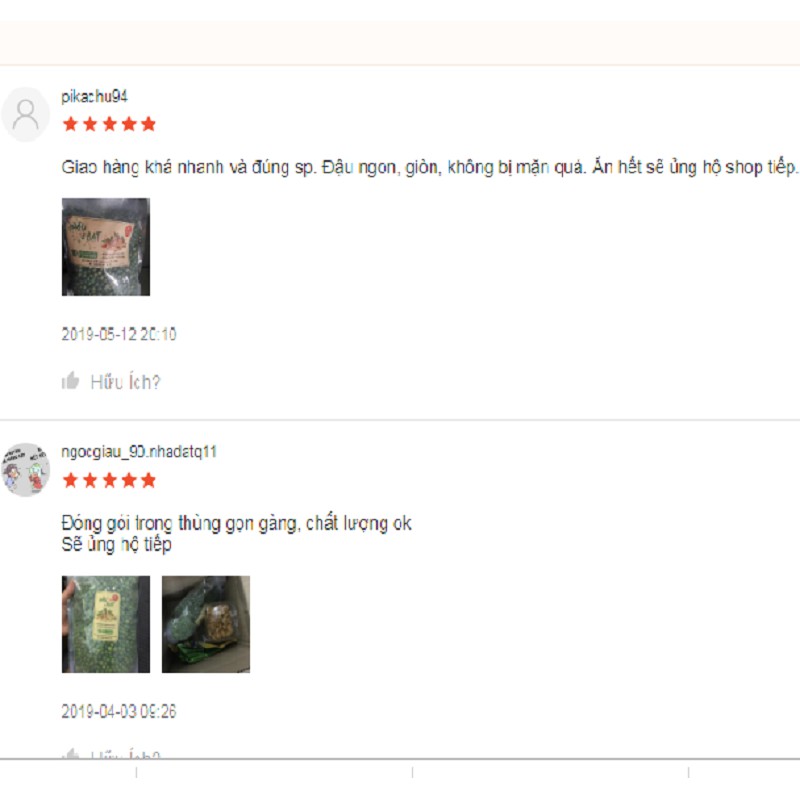Click fifth star of pikachu94's rating
800x800 pixels.
[x=148, y=124]
